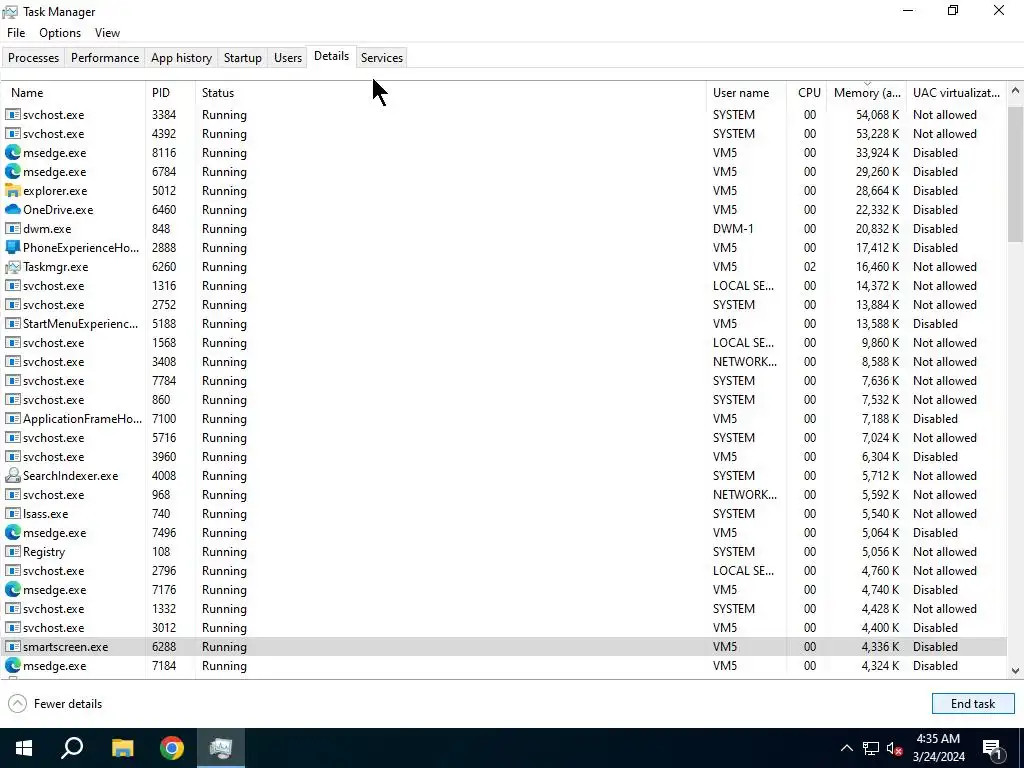Select the lsass.exe process name
This screenshot has height=768, width=1024.
[x=45, y=513]
